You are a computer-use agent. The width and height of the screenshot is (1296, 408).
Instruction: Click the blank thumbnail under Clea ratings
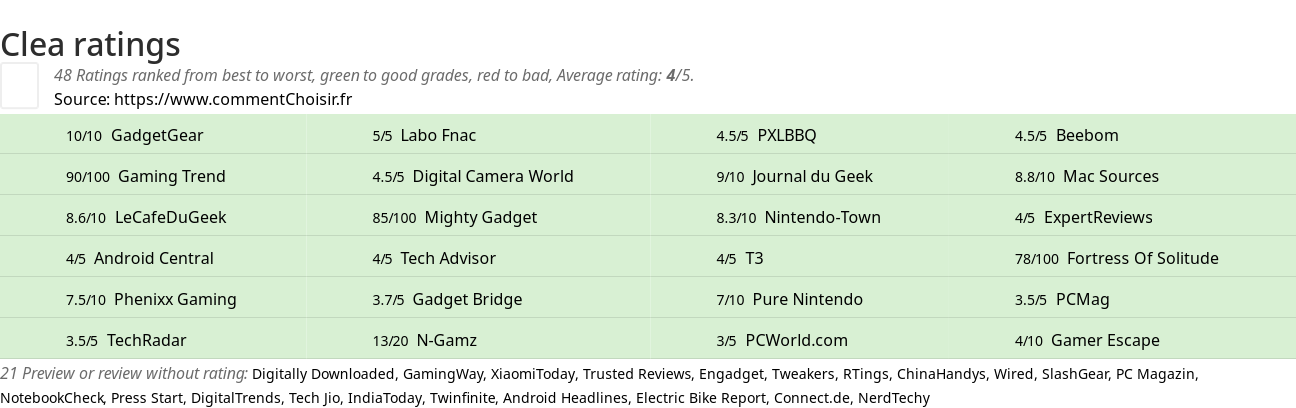(x=19, y=85)
